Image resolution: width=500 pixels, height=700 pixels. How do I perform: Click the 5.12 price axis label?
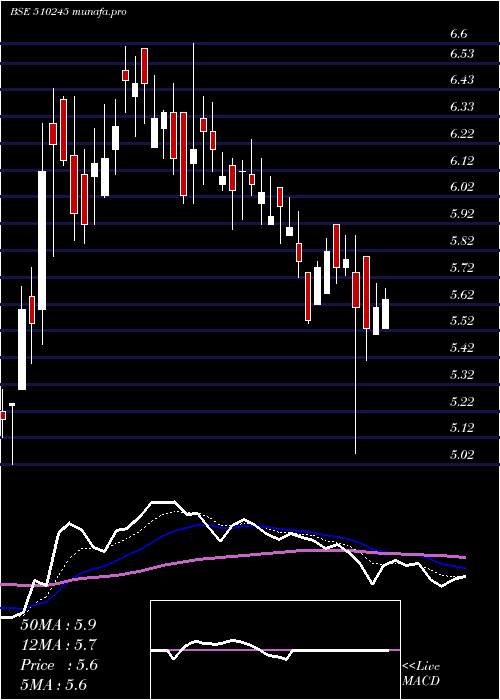point(462,428)
